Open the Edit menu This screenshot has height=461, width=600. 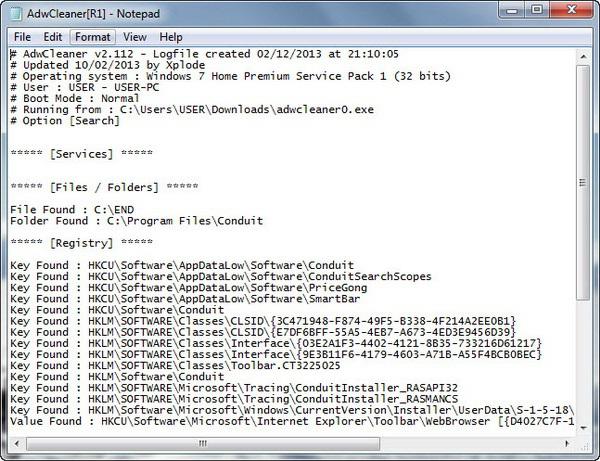(x=52, y=37)
